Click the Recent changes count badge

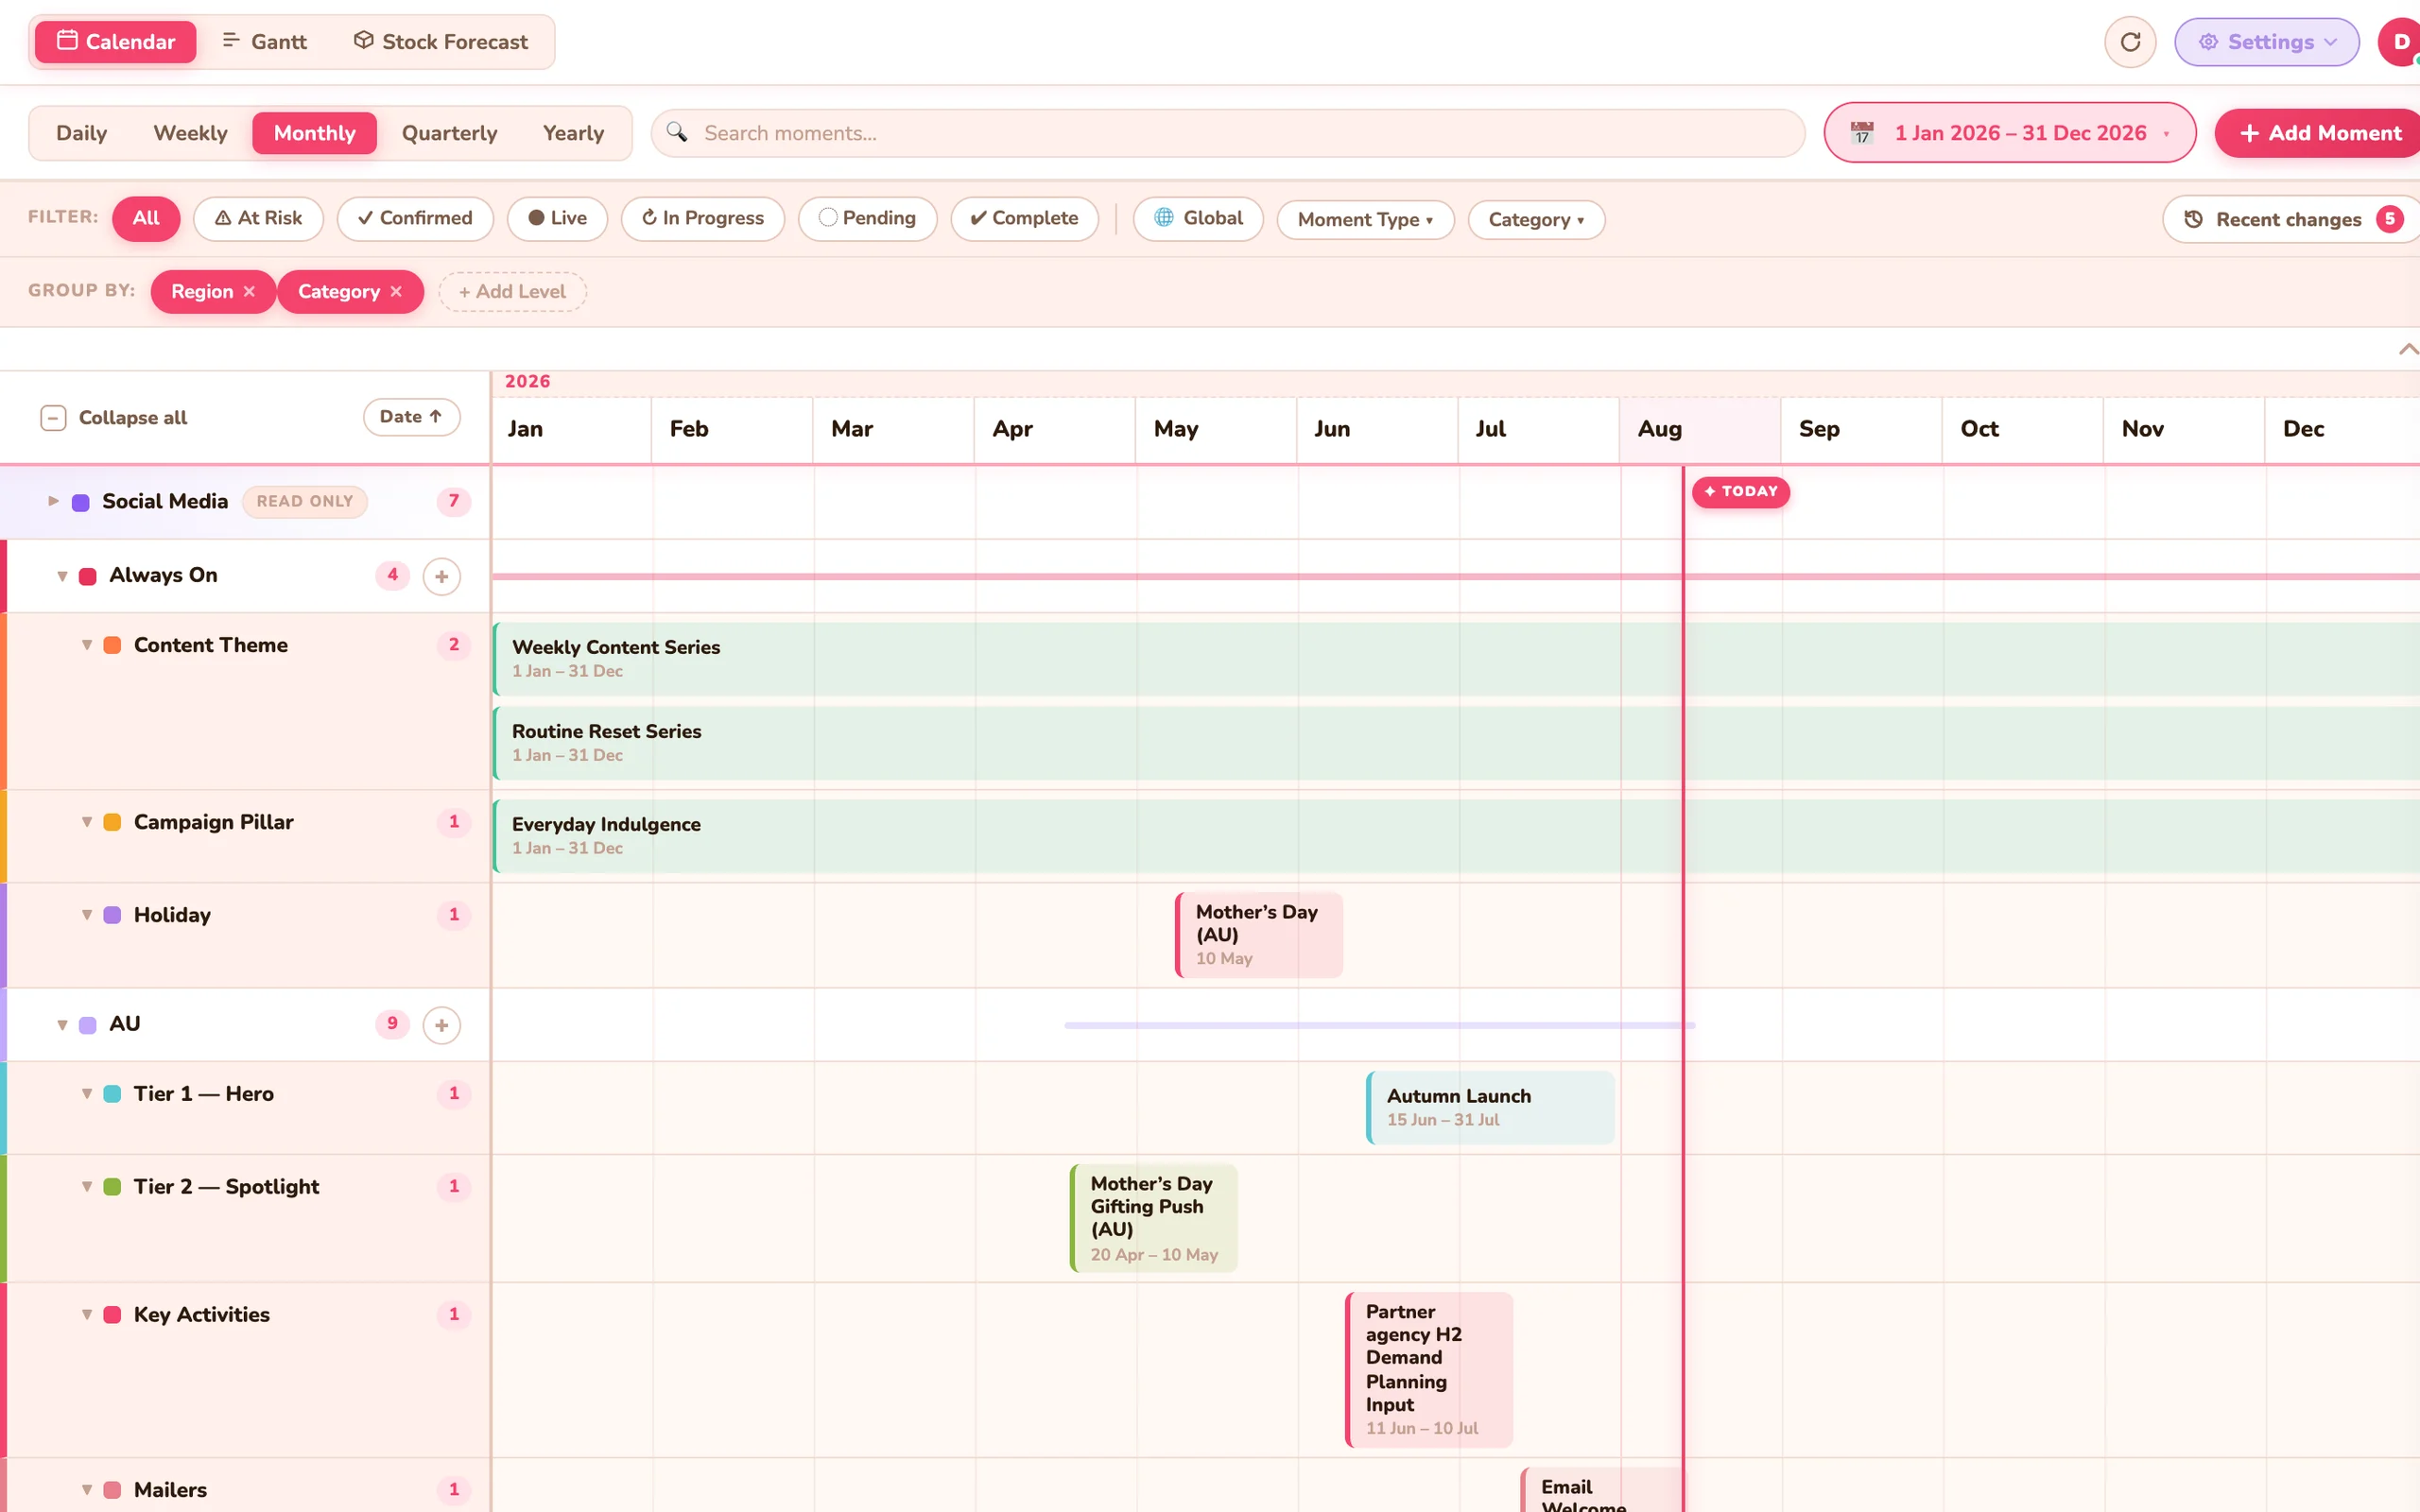2389,219
